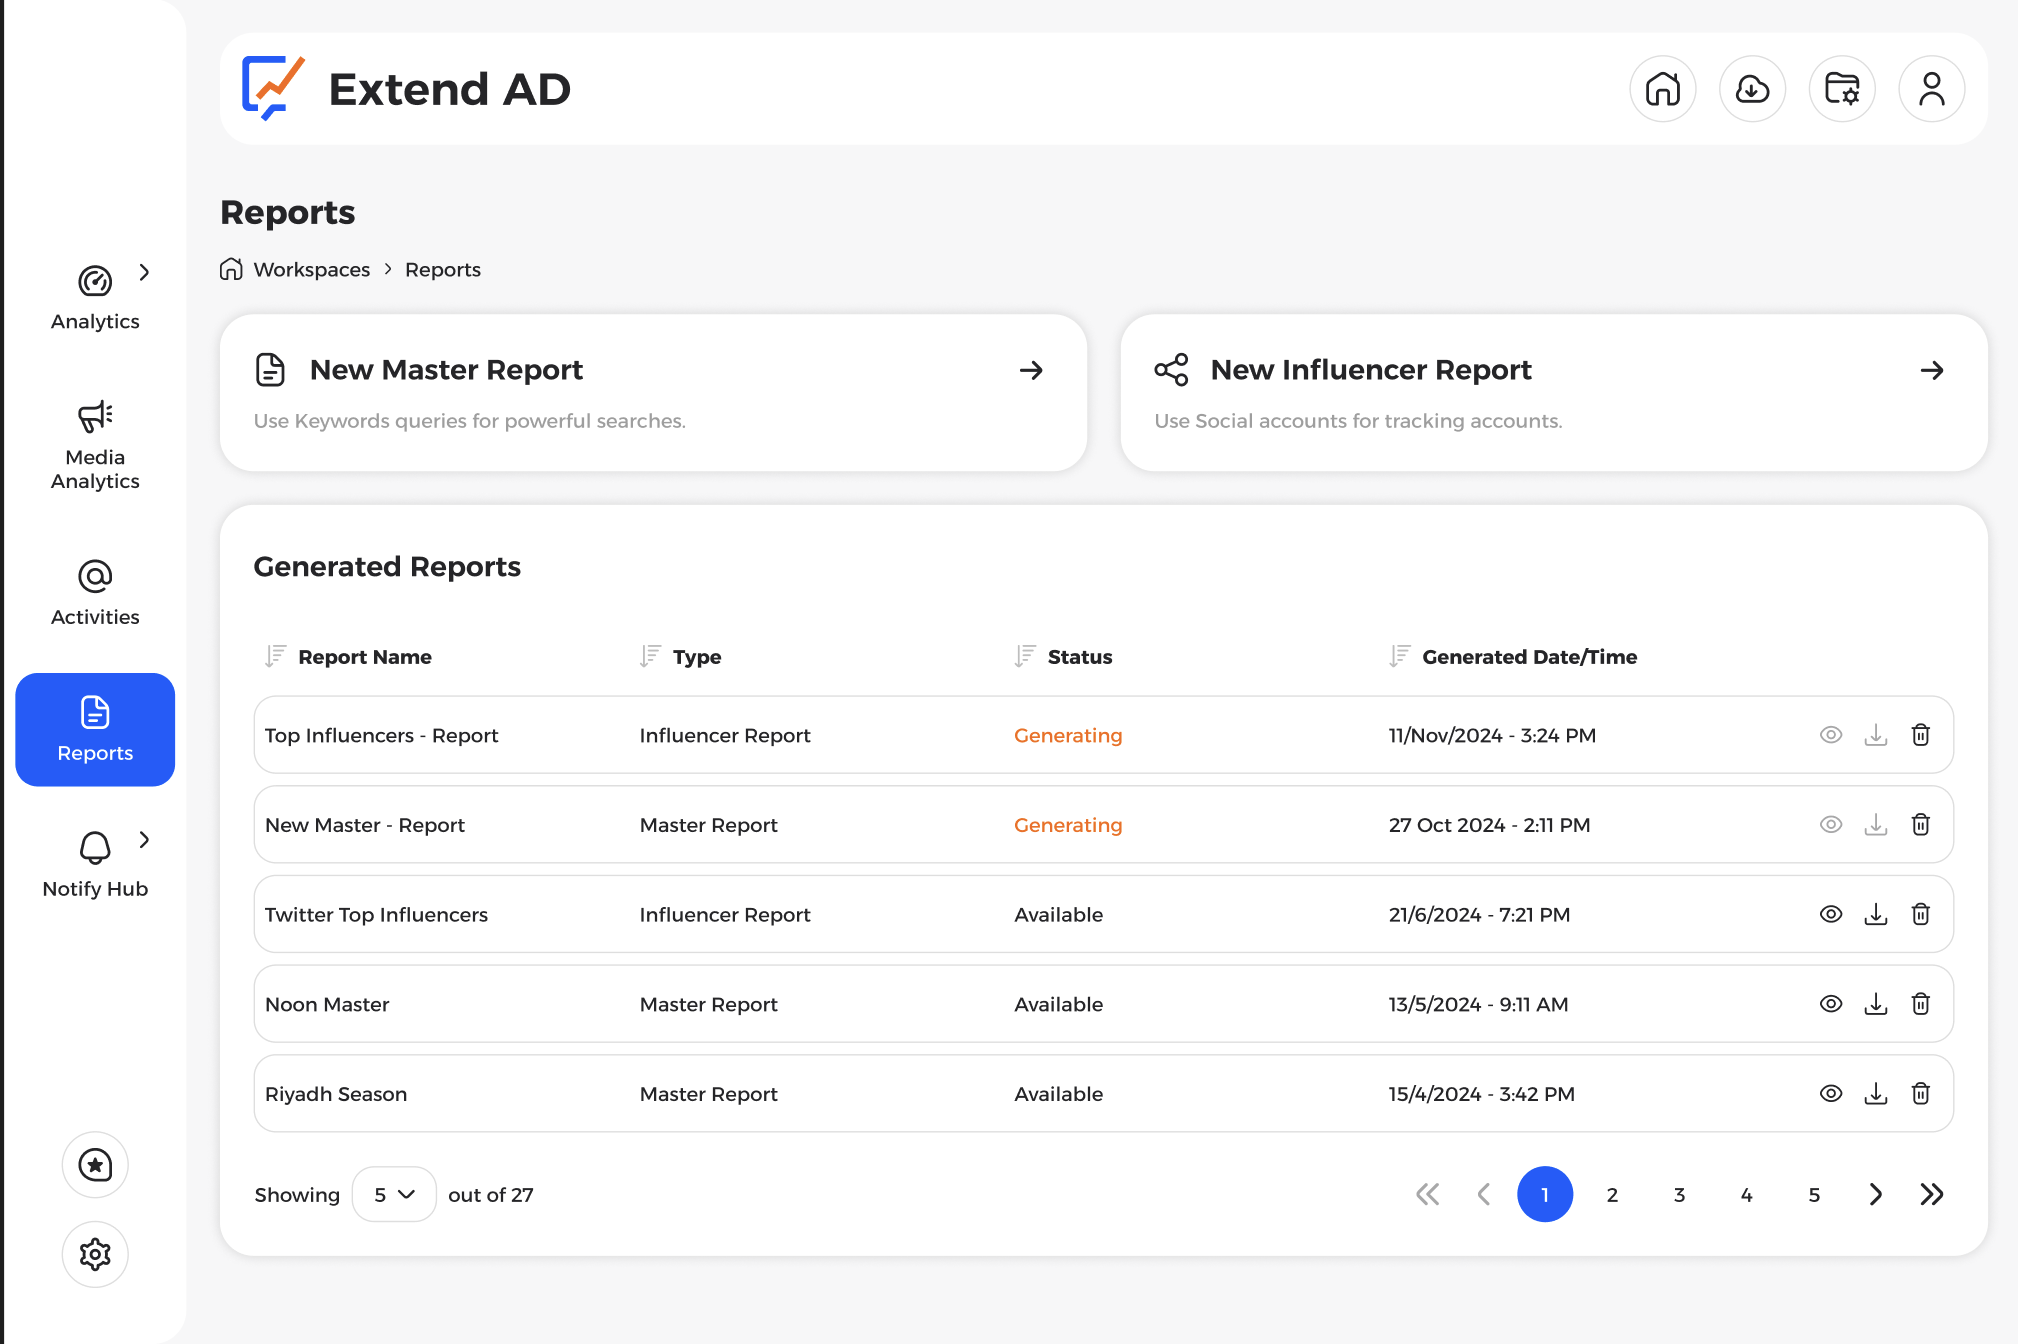Expand the Notify Hub chevron
The height and width of the screenshot is (1344, 2018).
pos(146,840)
